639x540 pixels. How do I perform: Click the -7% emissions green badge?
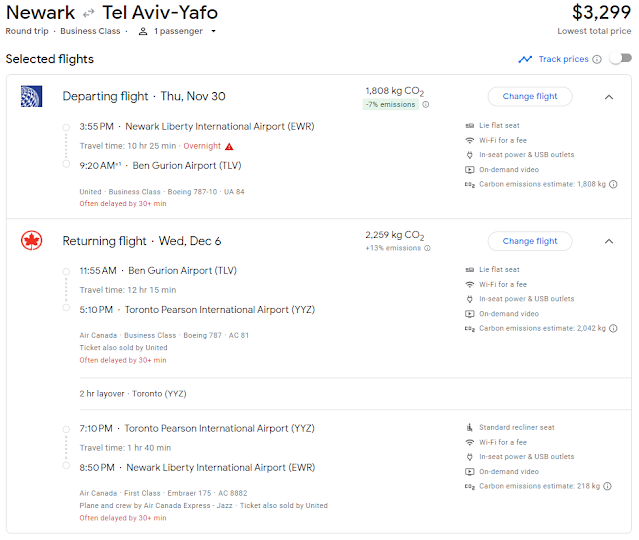(x=390, y=104)
